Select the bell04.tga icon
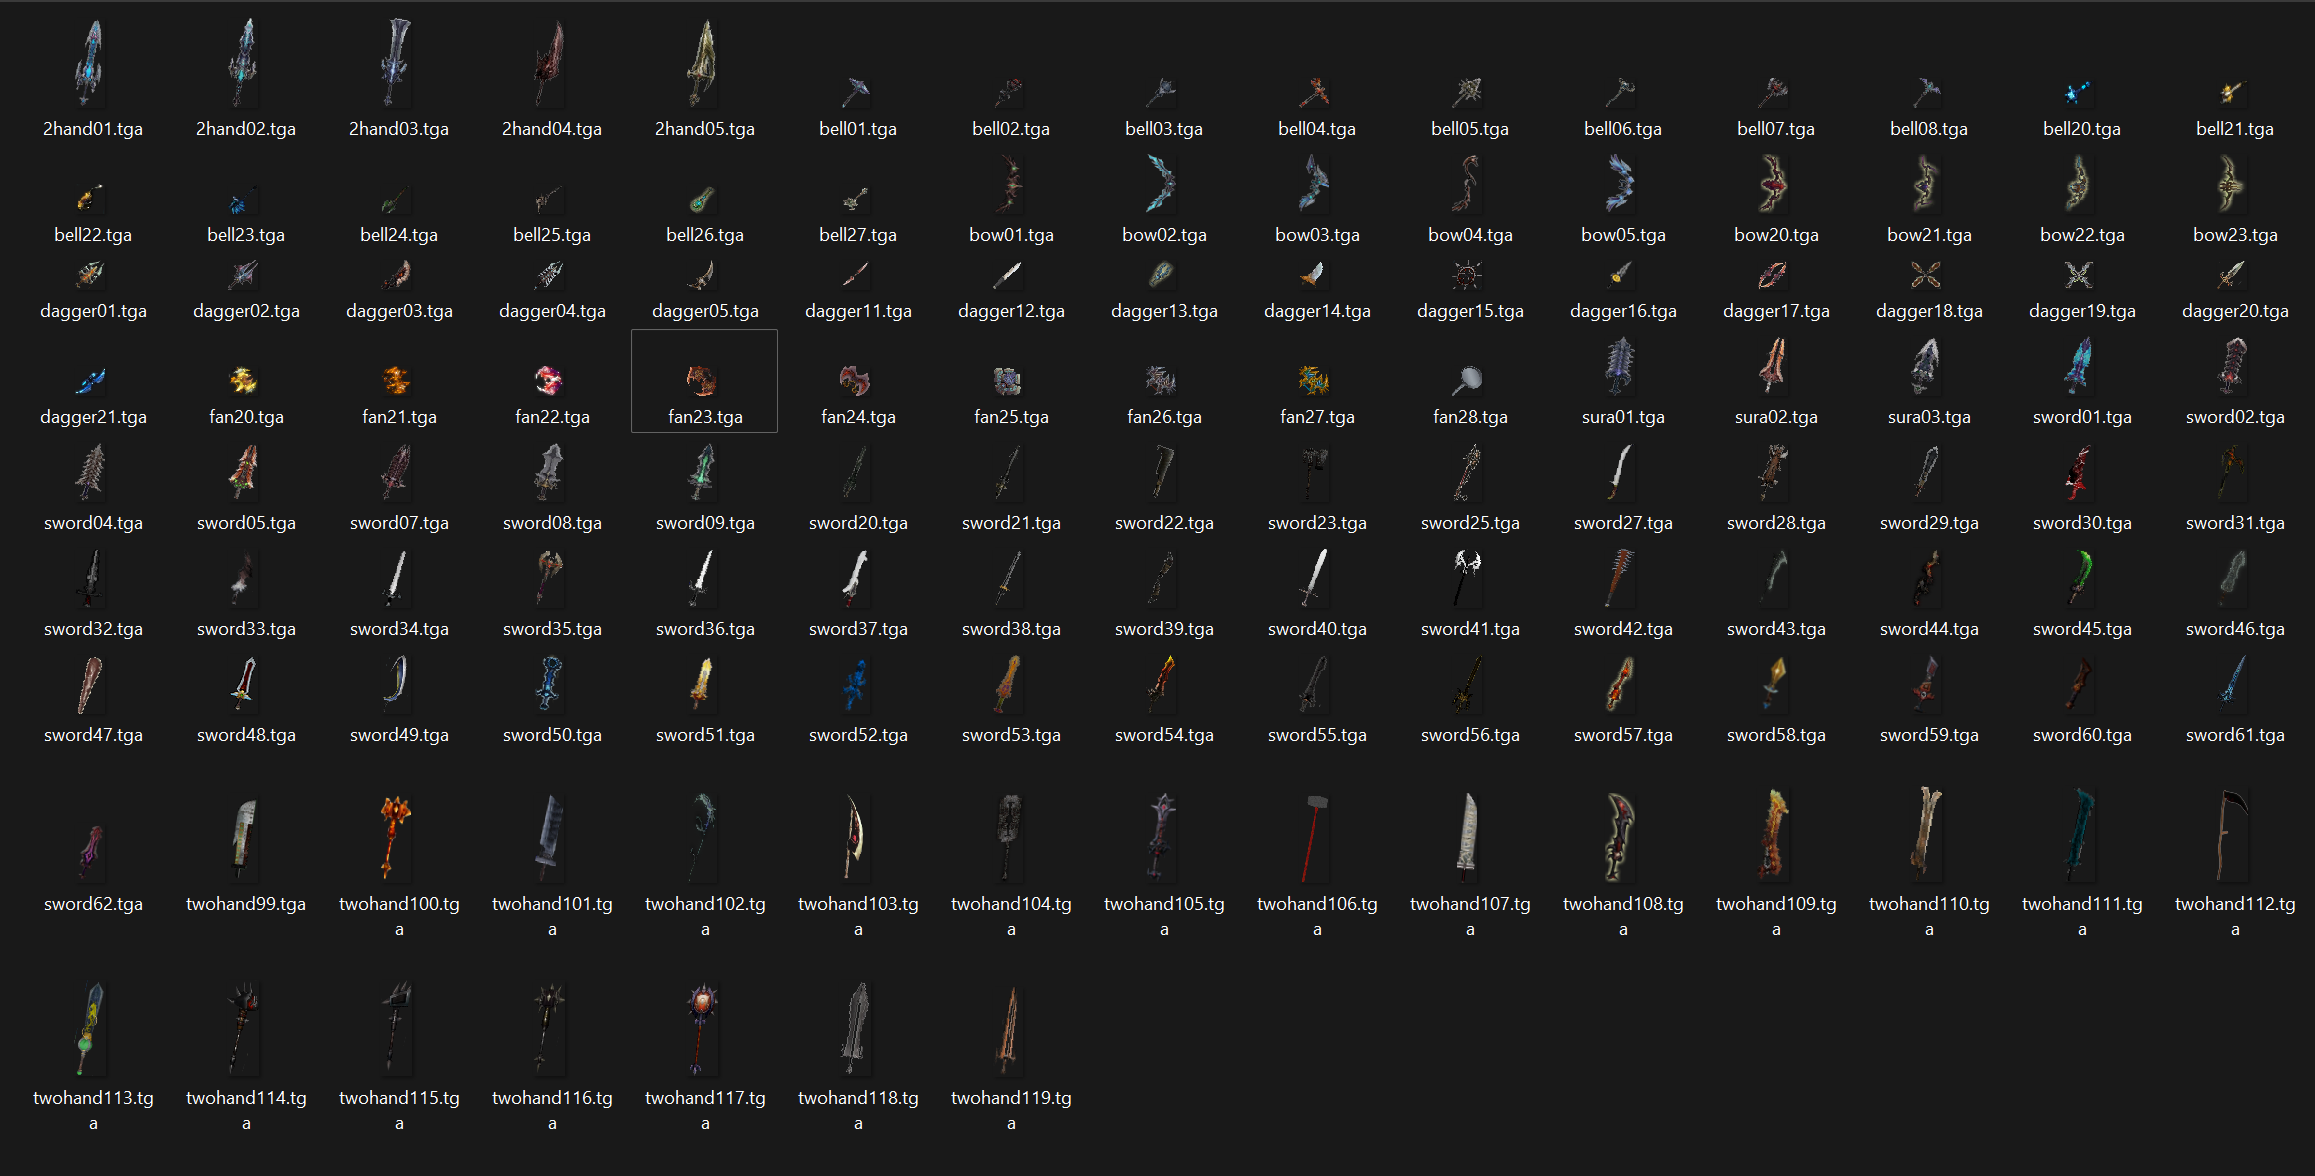Viewport: 2315px width, 1176px height. 1315,92
